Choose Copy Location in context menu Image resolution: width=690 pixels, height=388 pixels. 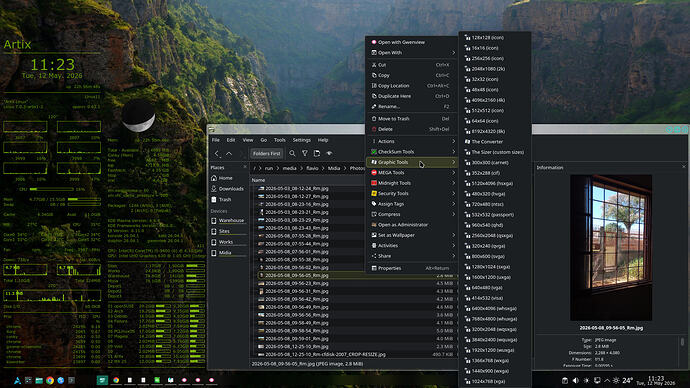coord(412,86)
